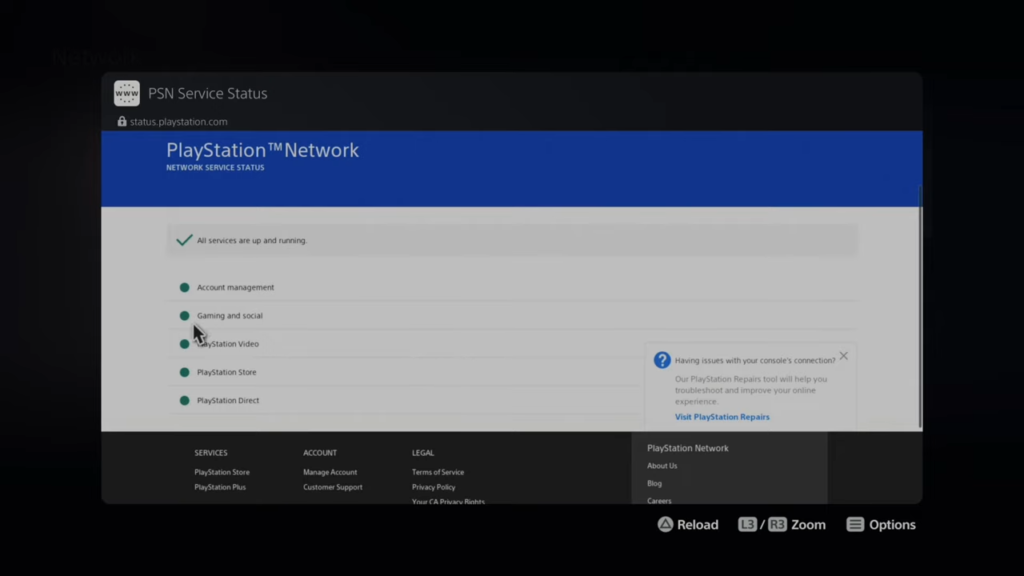Open Customer Support footer link
The width and height of the screenshot is (1024, 576).
click(332, 487)
